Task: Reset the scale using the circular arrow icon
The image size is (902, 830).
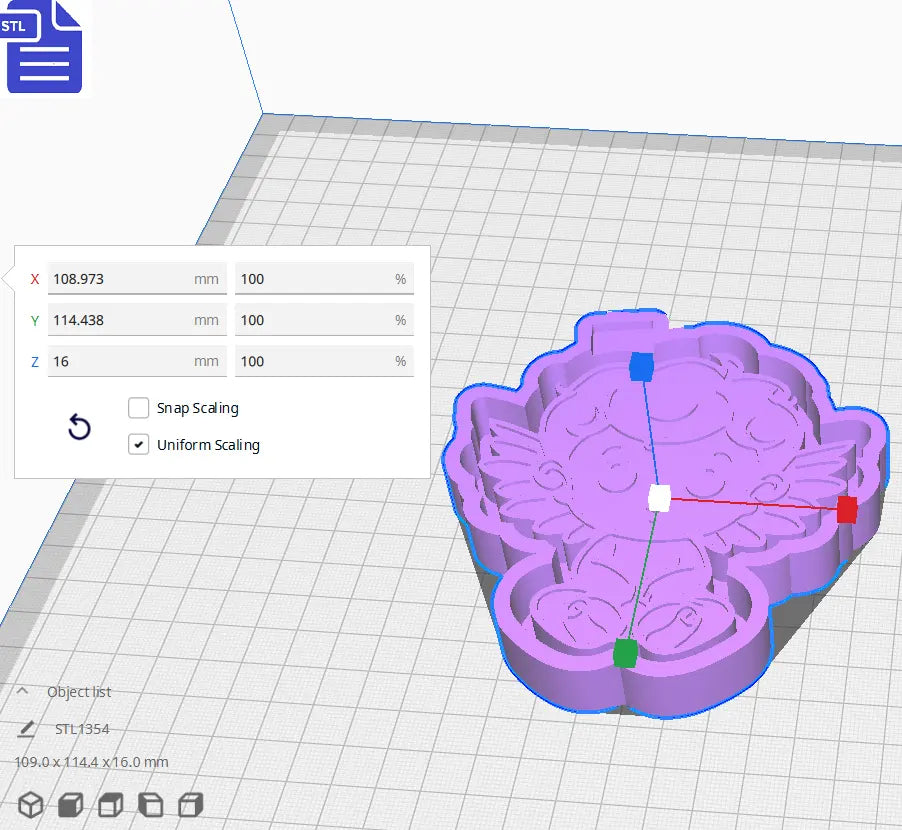Action: (79, 428)
